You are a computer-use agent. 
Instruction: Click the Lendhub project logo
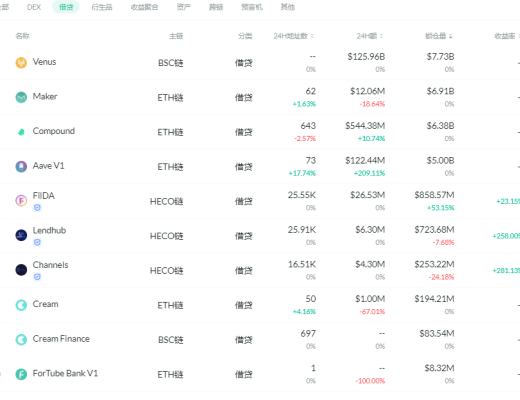click(21, 235)
